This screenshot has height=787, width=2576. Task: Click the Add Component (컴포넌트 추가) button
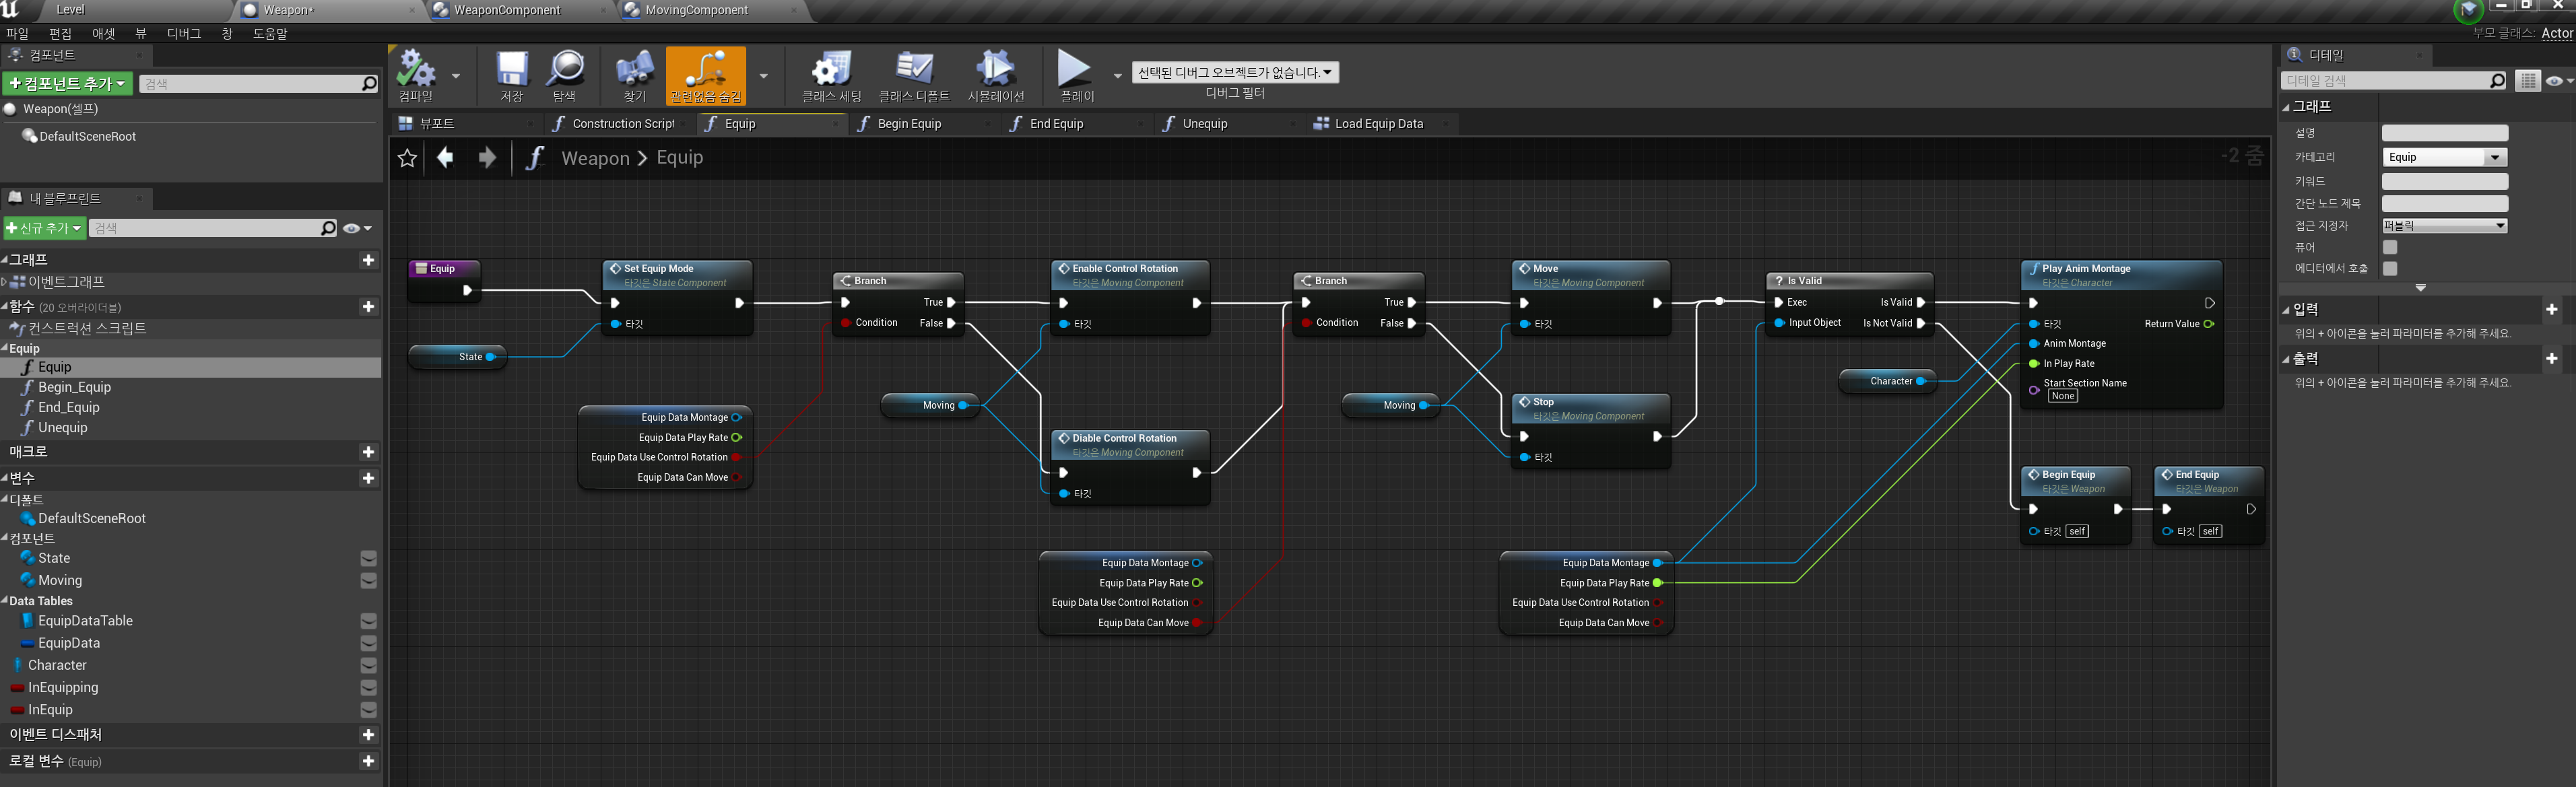[x=68, y=83]
